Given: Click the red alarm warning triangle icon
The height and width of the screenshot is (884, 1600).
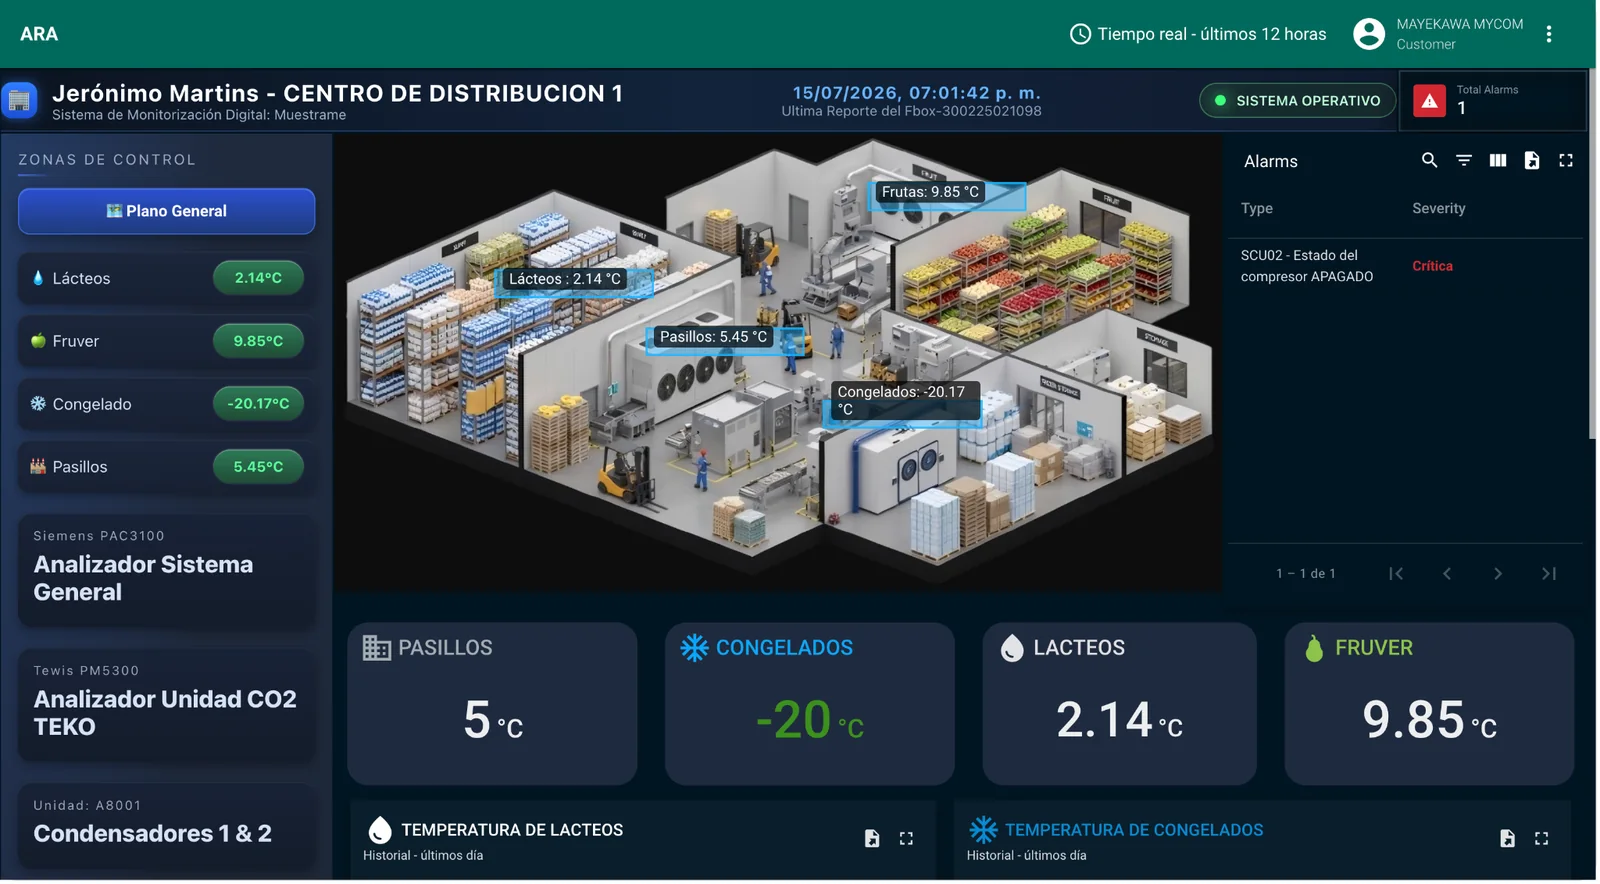Looking at the screenshot, I should (1429, 101).
